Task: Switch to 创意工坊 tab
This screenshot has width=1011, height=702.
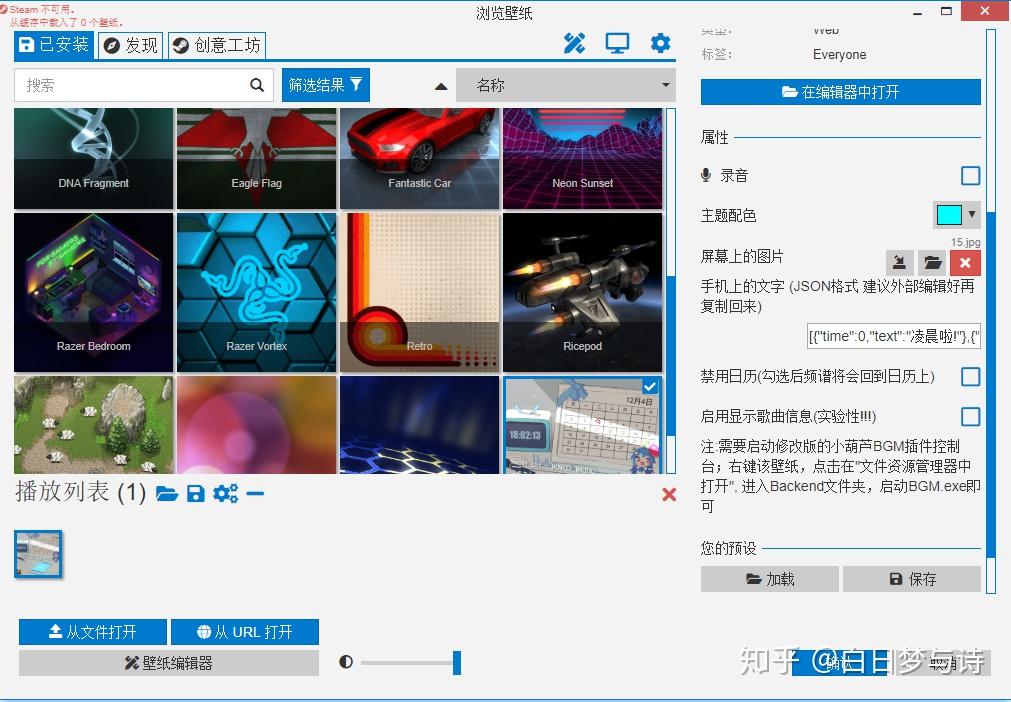Action: (217, 45)
